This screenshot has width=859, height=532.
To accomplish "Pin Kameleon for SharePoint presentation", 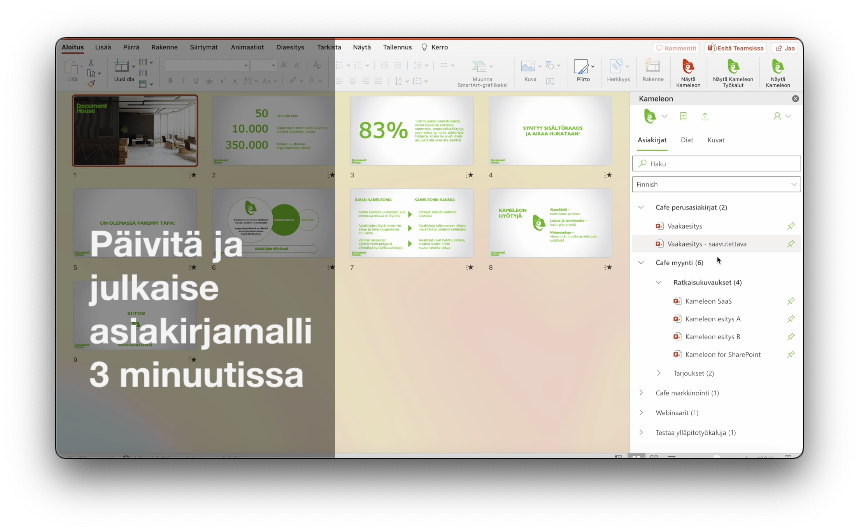I will click(791, 354).
